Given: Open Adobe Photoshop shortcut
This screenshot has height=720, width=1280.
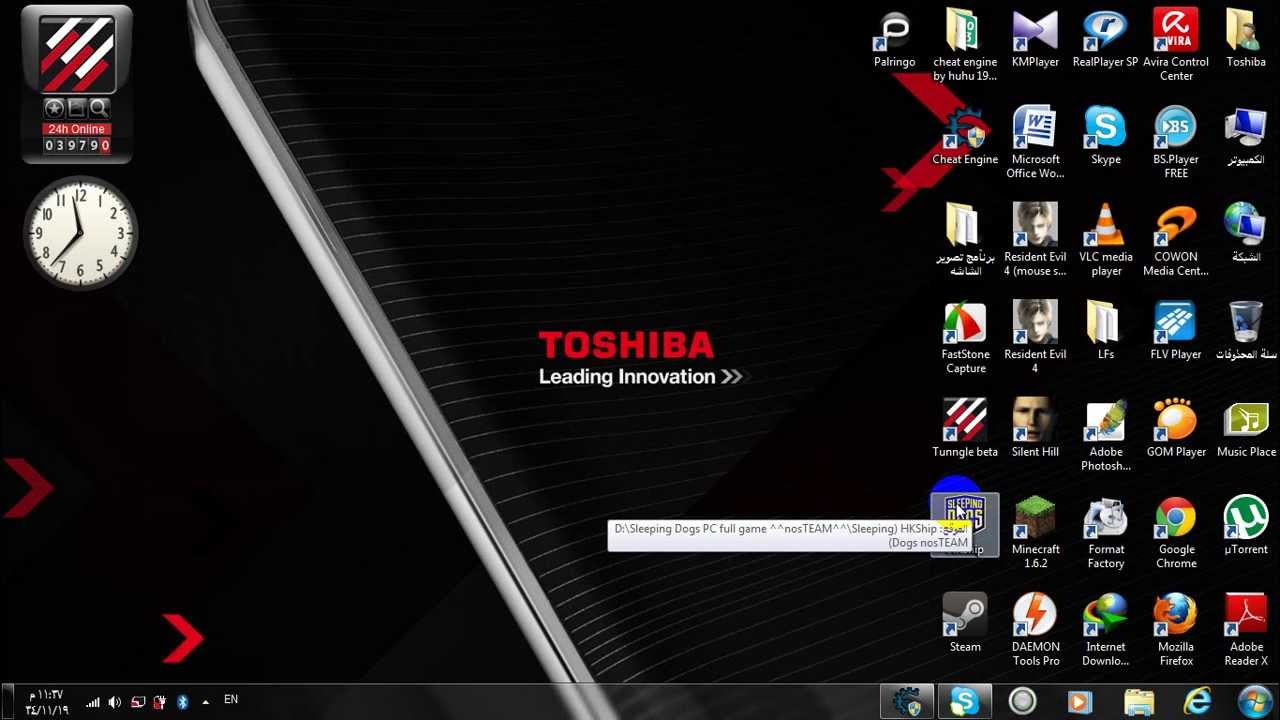Looking at the screenshot, I should click(x=1105, y=435).
